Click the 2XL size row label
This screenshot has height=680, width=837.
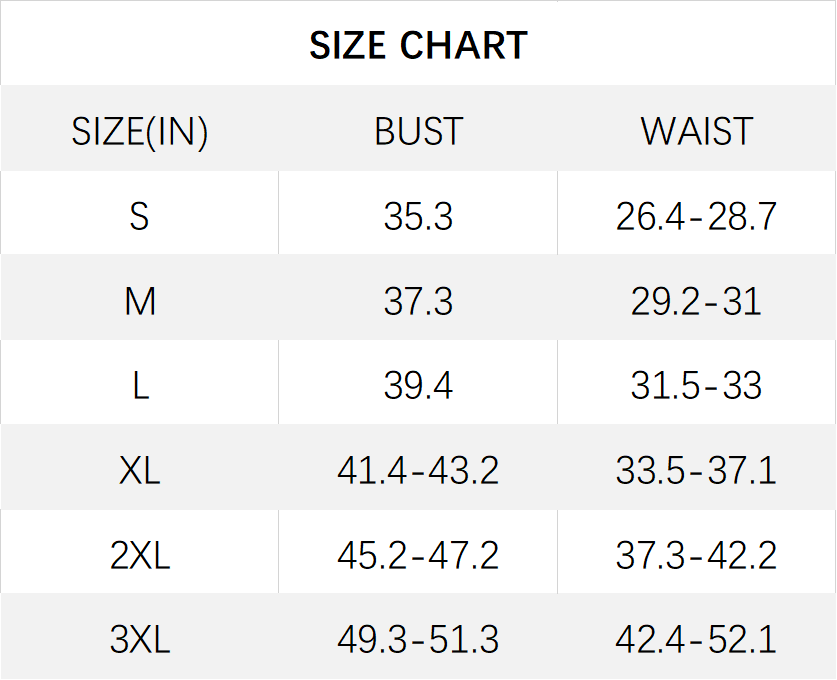click(x=140, y=555)
